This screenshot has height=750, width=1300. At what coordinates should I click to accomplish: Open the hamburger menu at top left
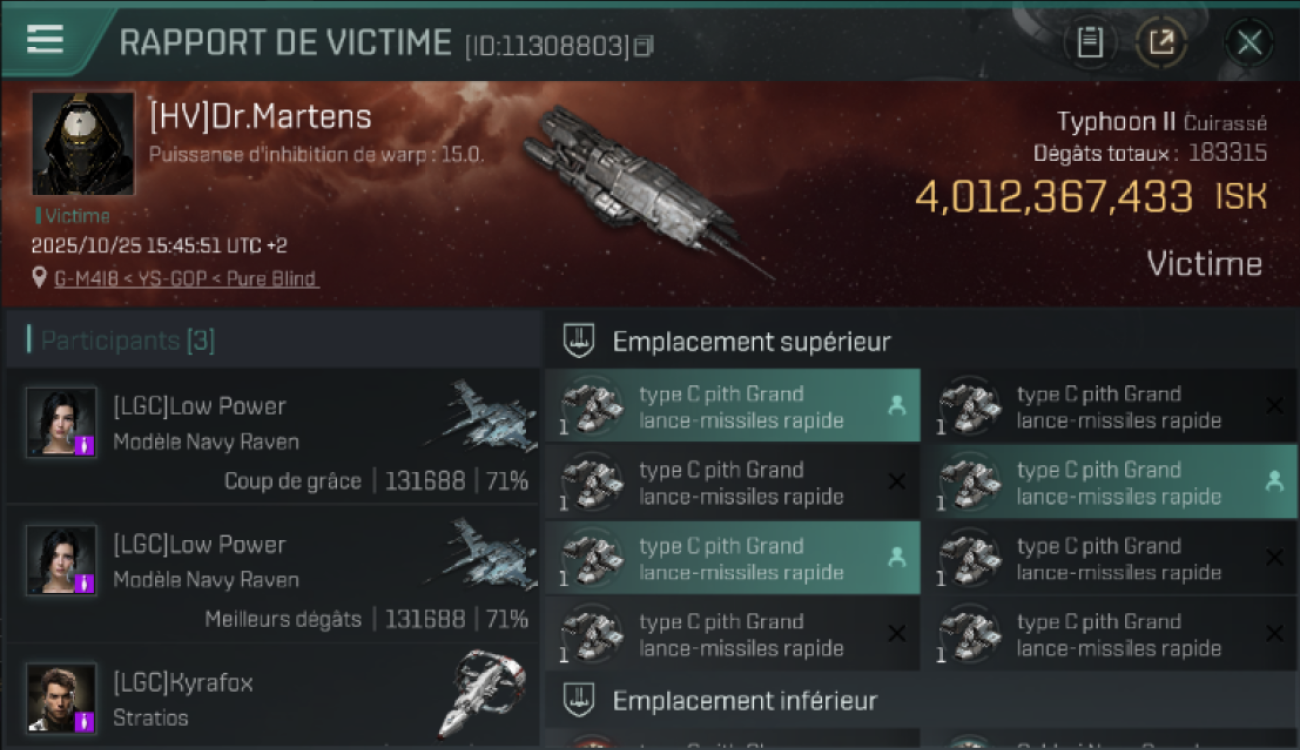45,39
